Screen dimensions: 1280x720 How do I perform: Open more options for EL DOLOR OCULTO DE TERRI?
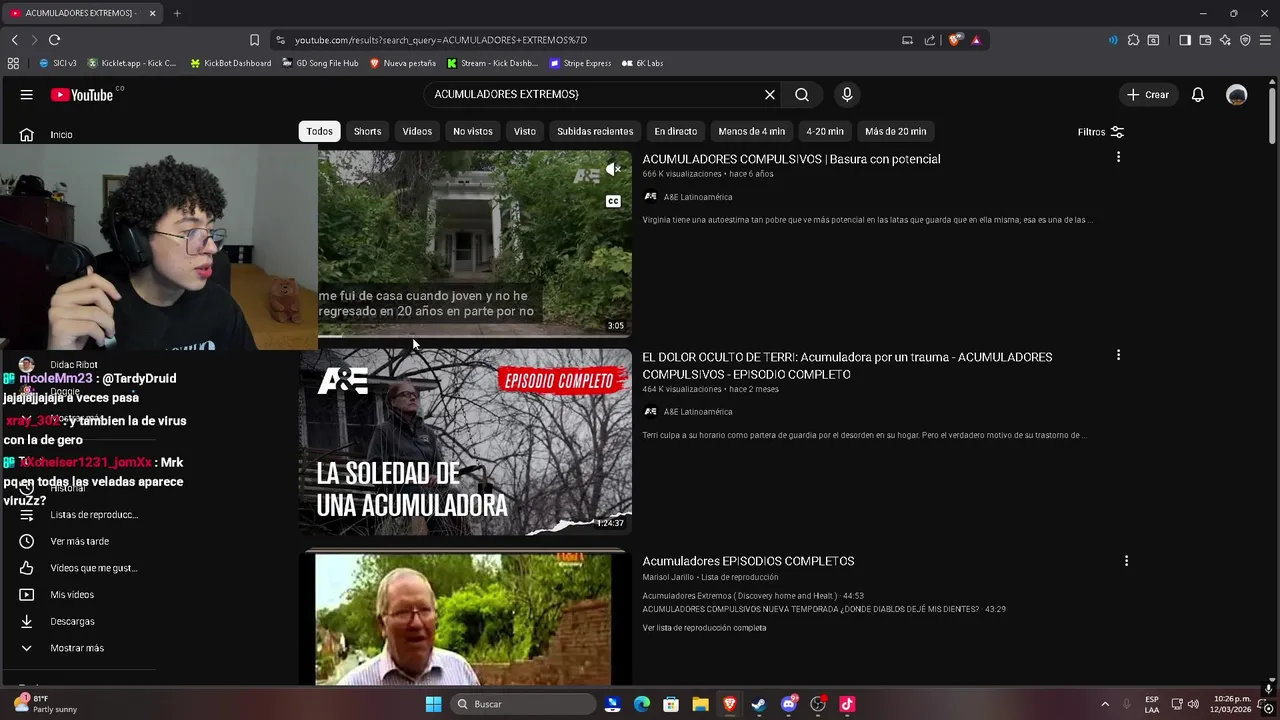1118,355
